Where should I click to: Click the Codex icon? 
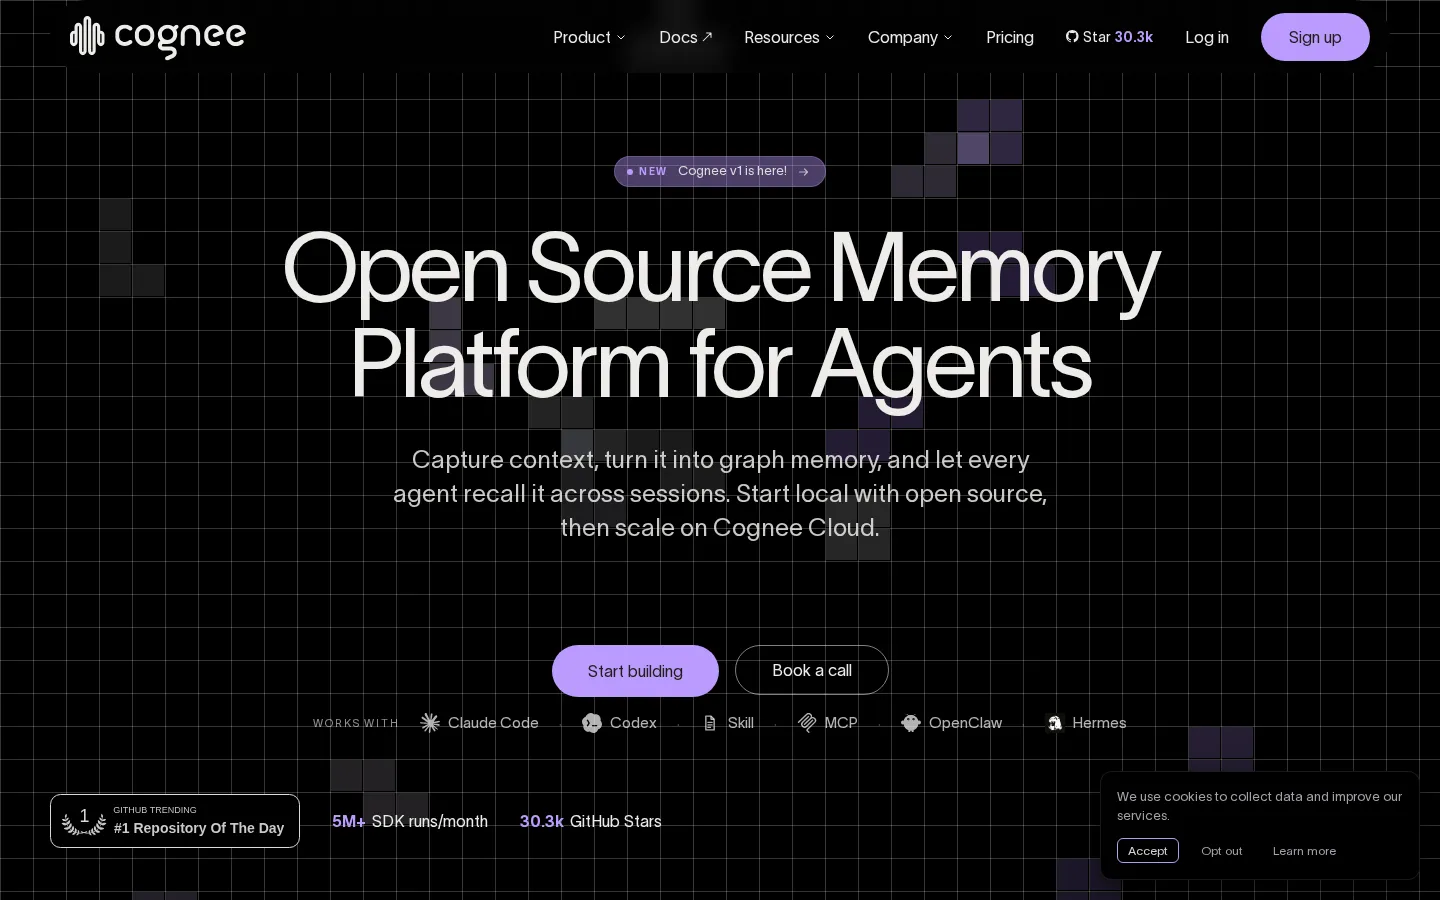tap(592, 723)
